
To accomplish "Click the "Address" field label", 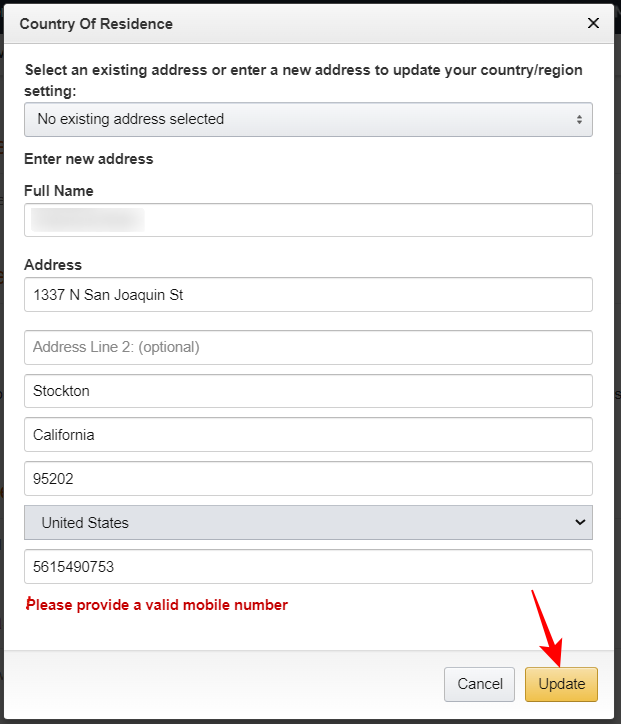I will [53, 265].
